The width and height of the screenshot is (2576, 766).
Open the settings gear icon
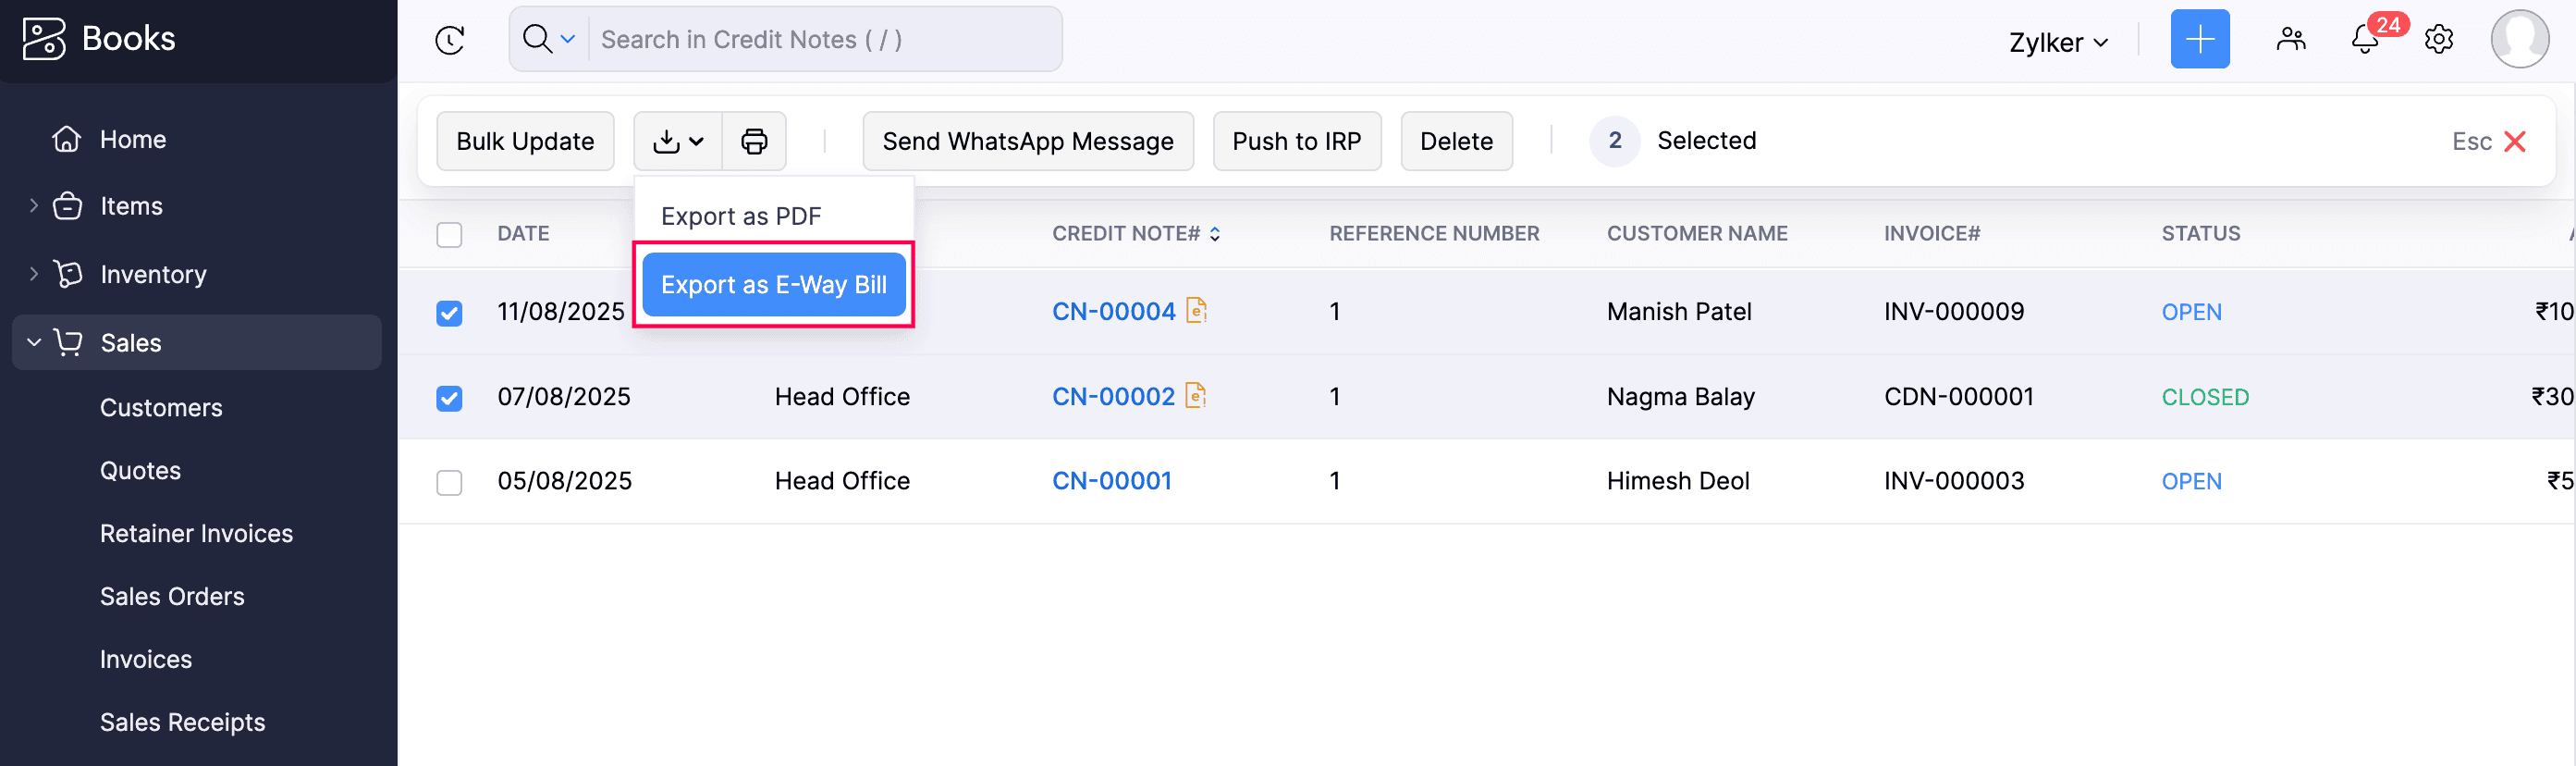tap(2439, 40)
